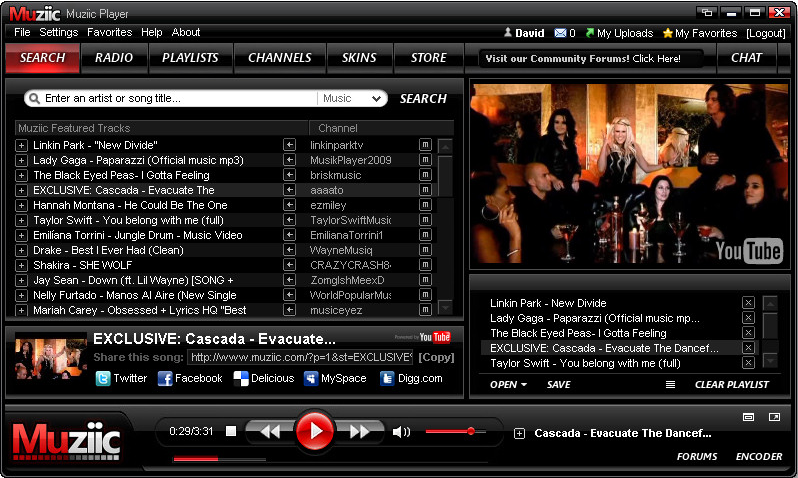Open the Music search type dropdown
Screen dimensions: 798x478
[x=352, y=99]
